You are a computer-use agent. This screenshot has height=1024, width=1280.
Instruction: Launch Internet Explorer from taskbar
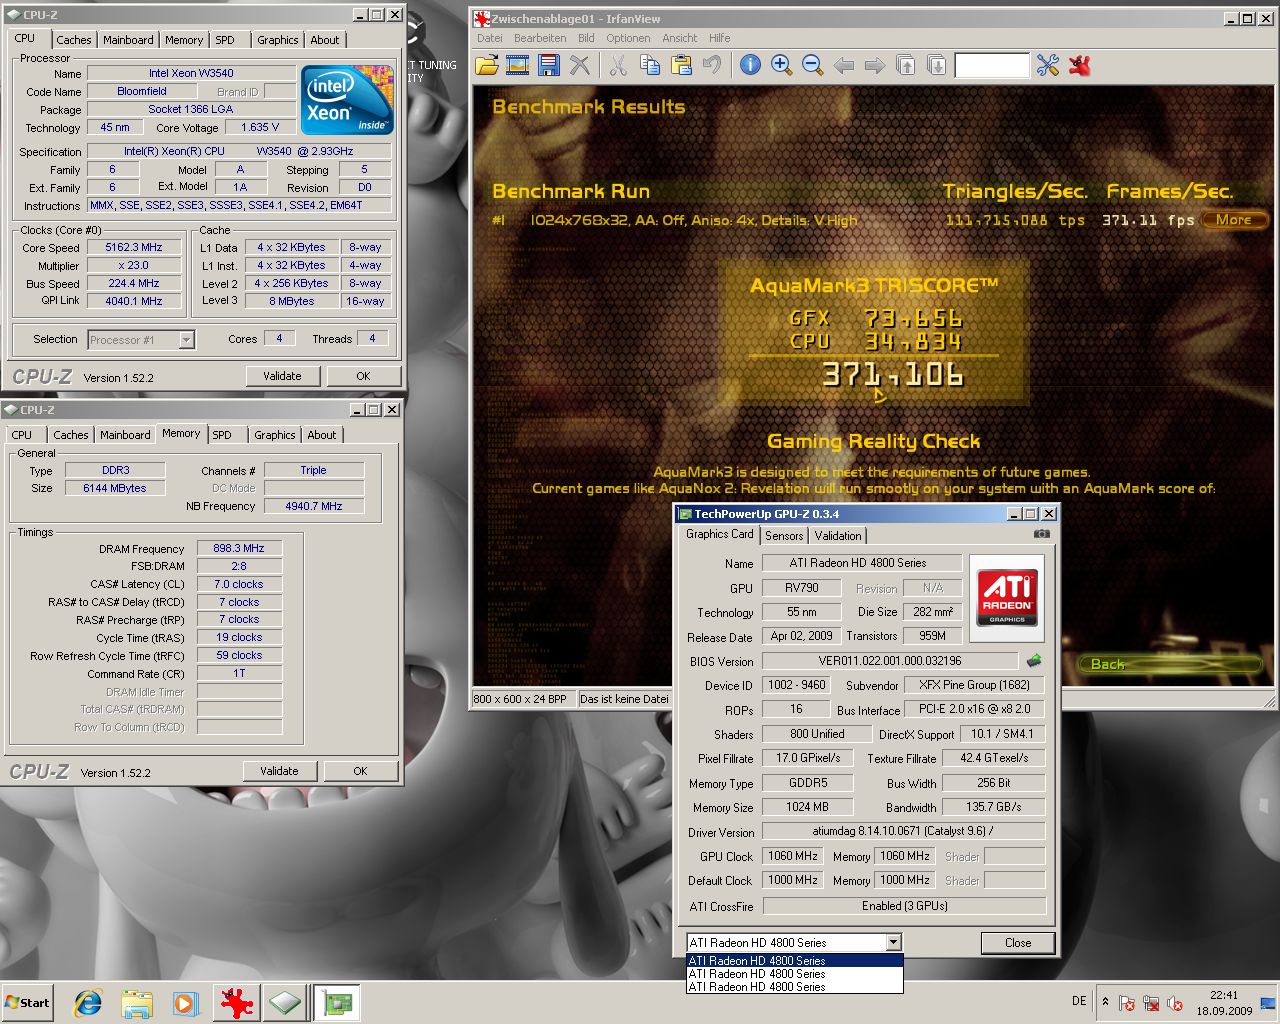[x=88, y=1003]
